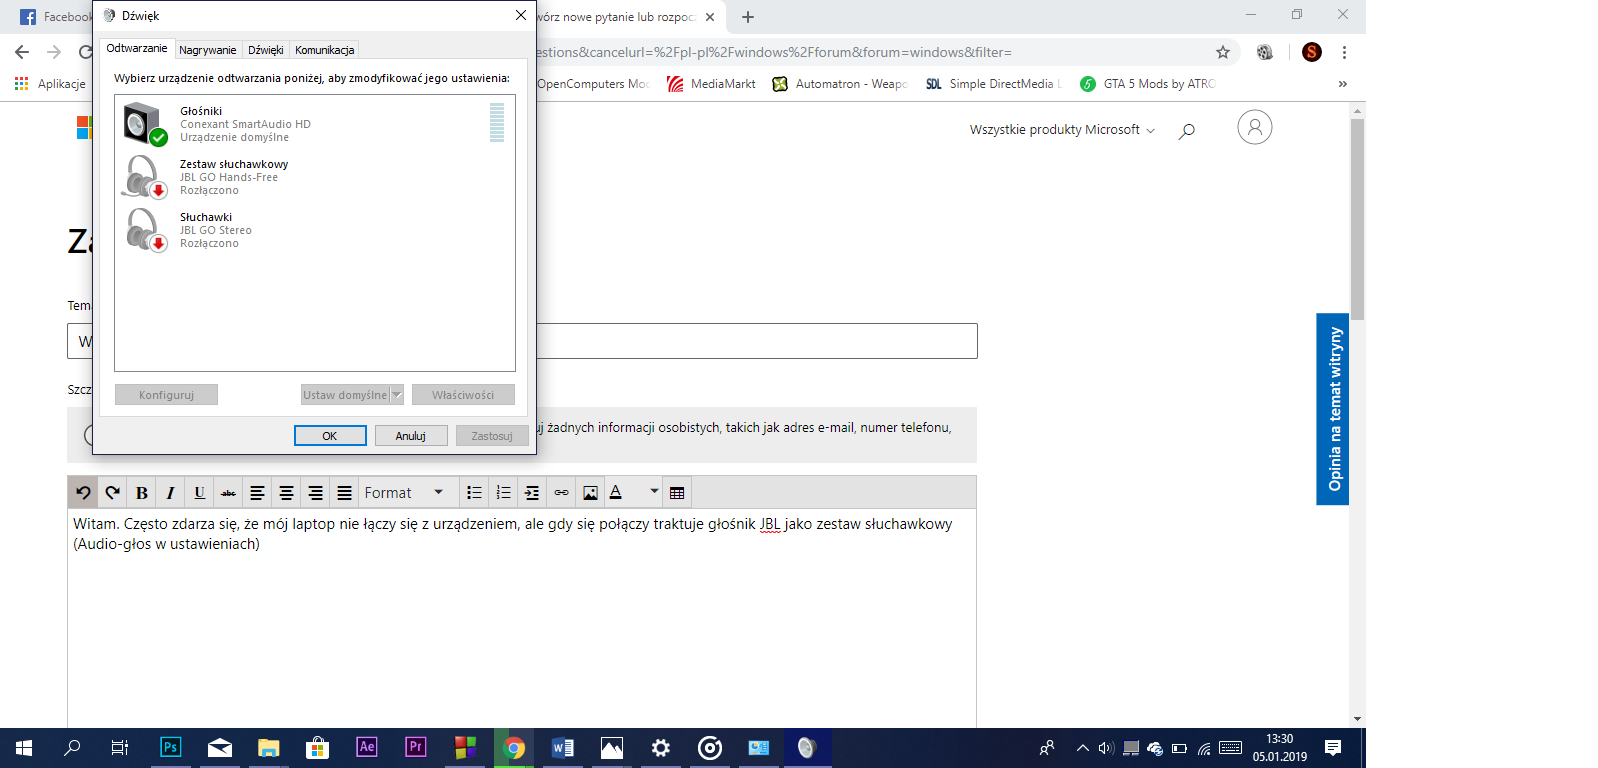Justify the text
The image size is (1598, 768).
coord(344,493)
